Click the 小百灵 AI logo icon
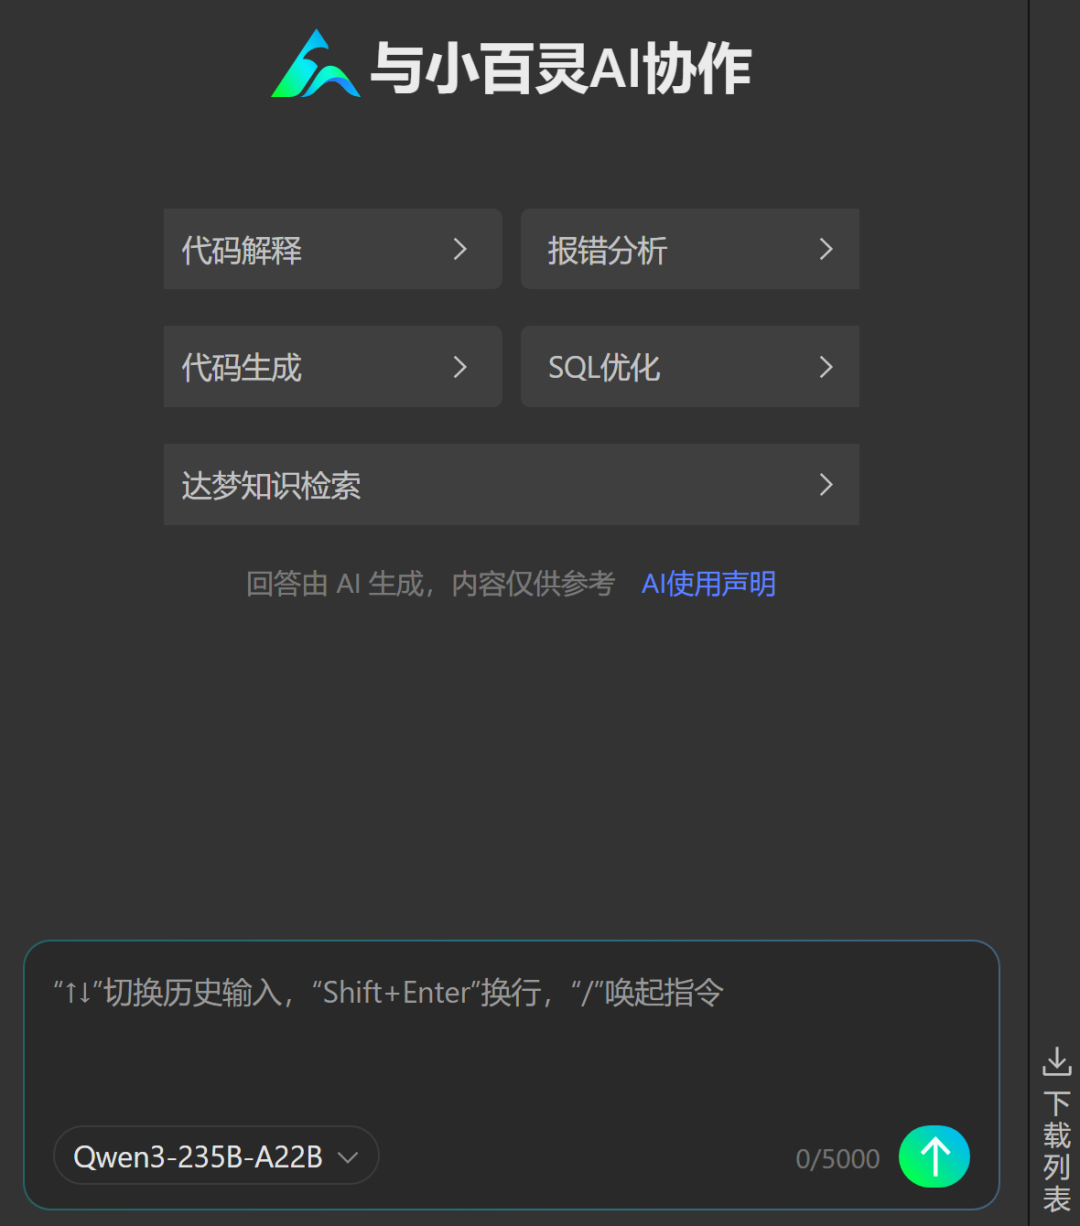Image resolution: width=1080 pixels, height=1226 pixels. (x=315, y=65)
